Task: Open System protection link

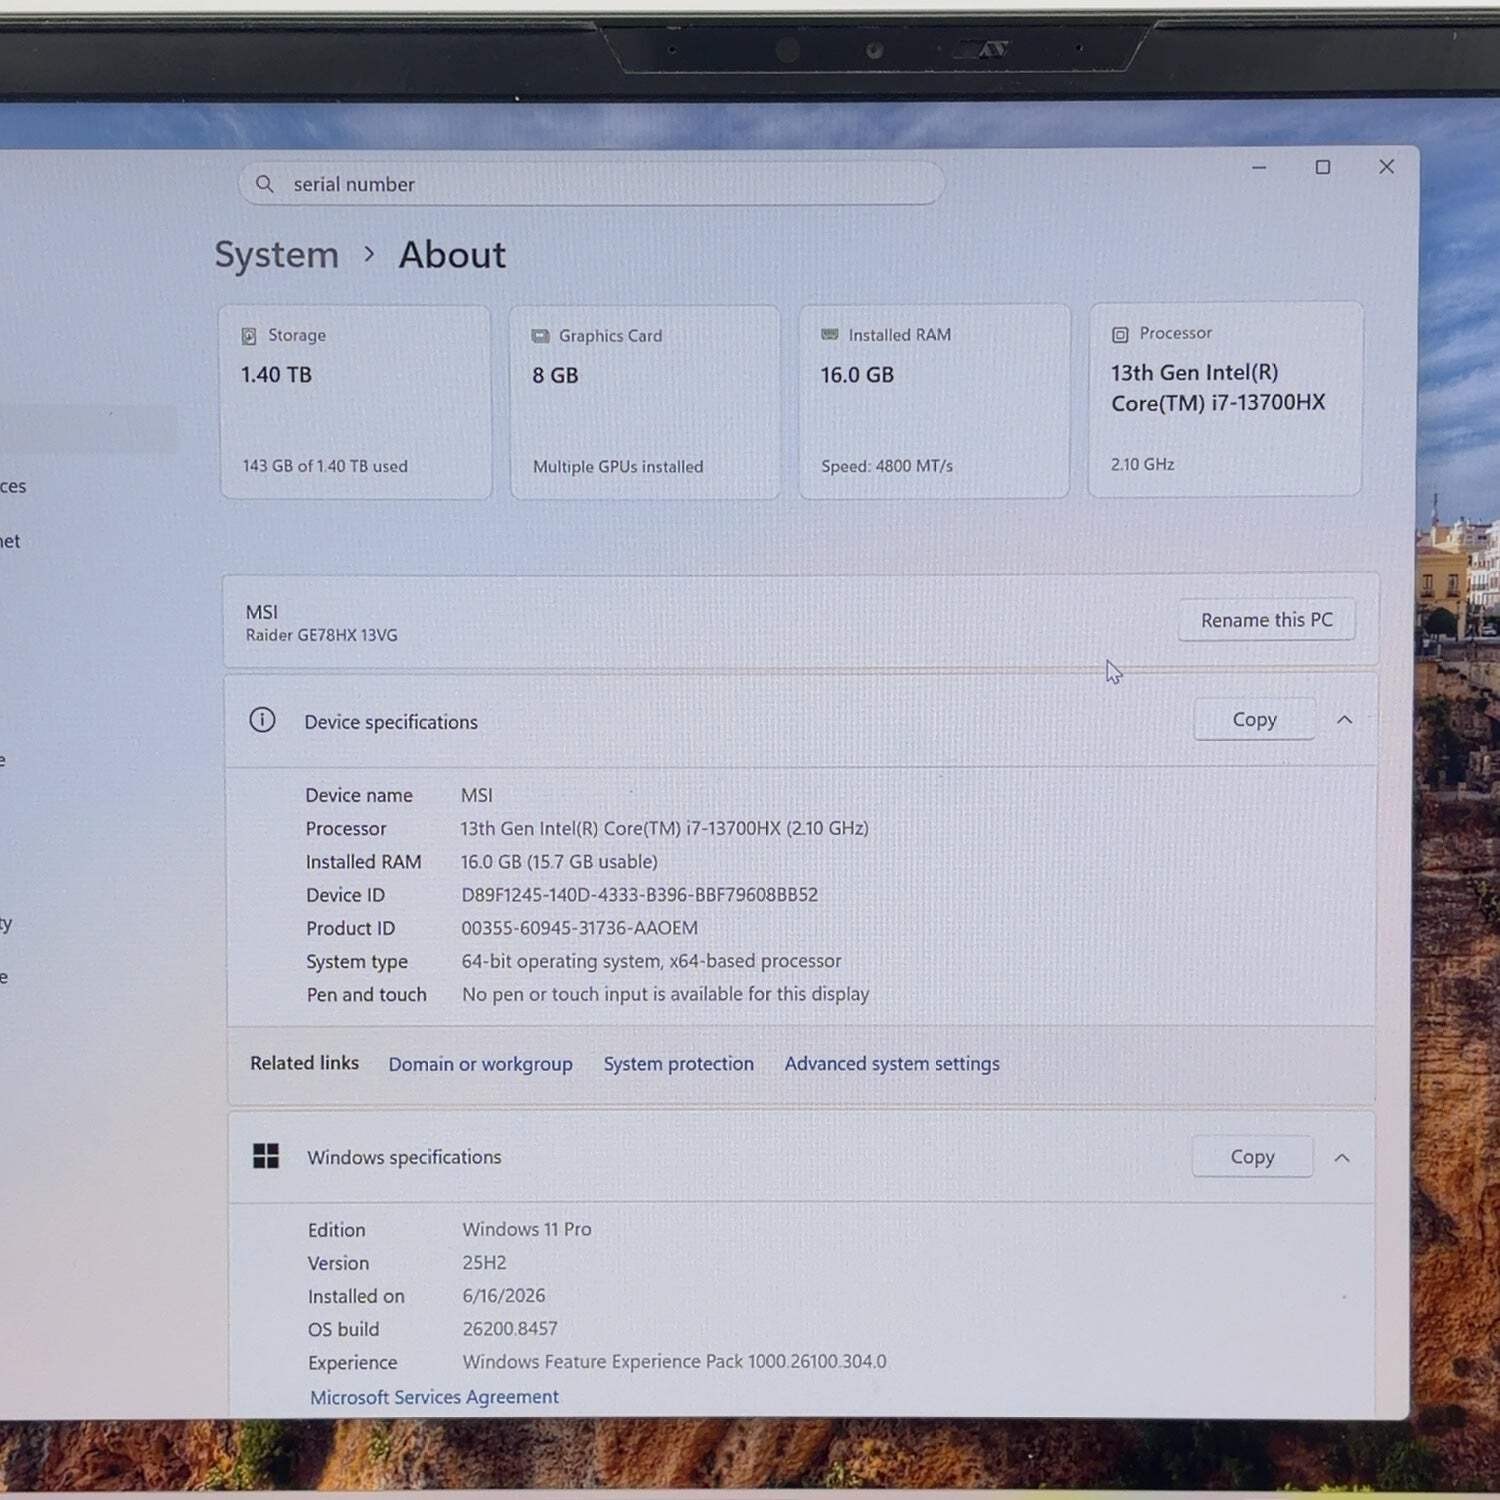Action: click(x=678, y=1064)
